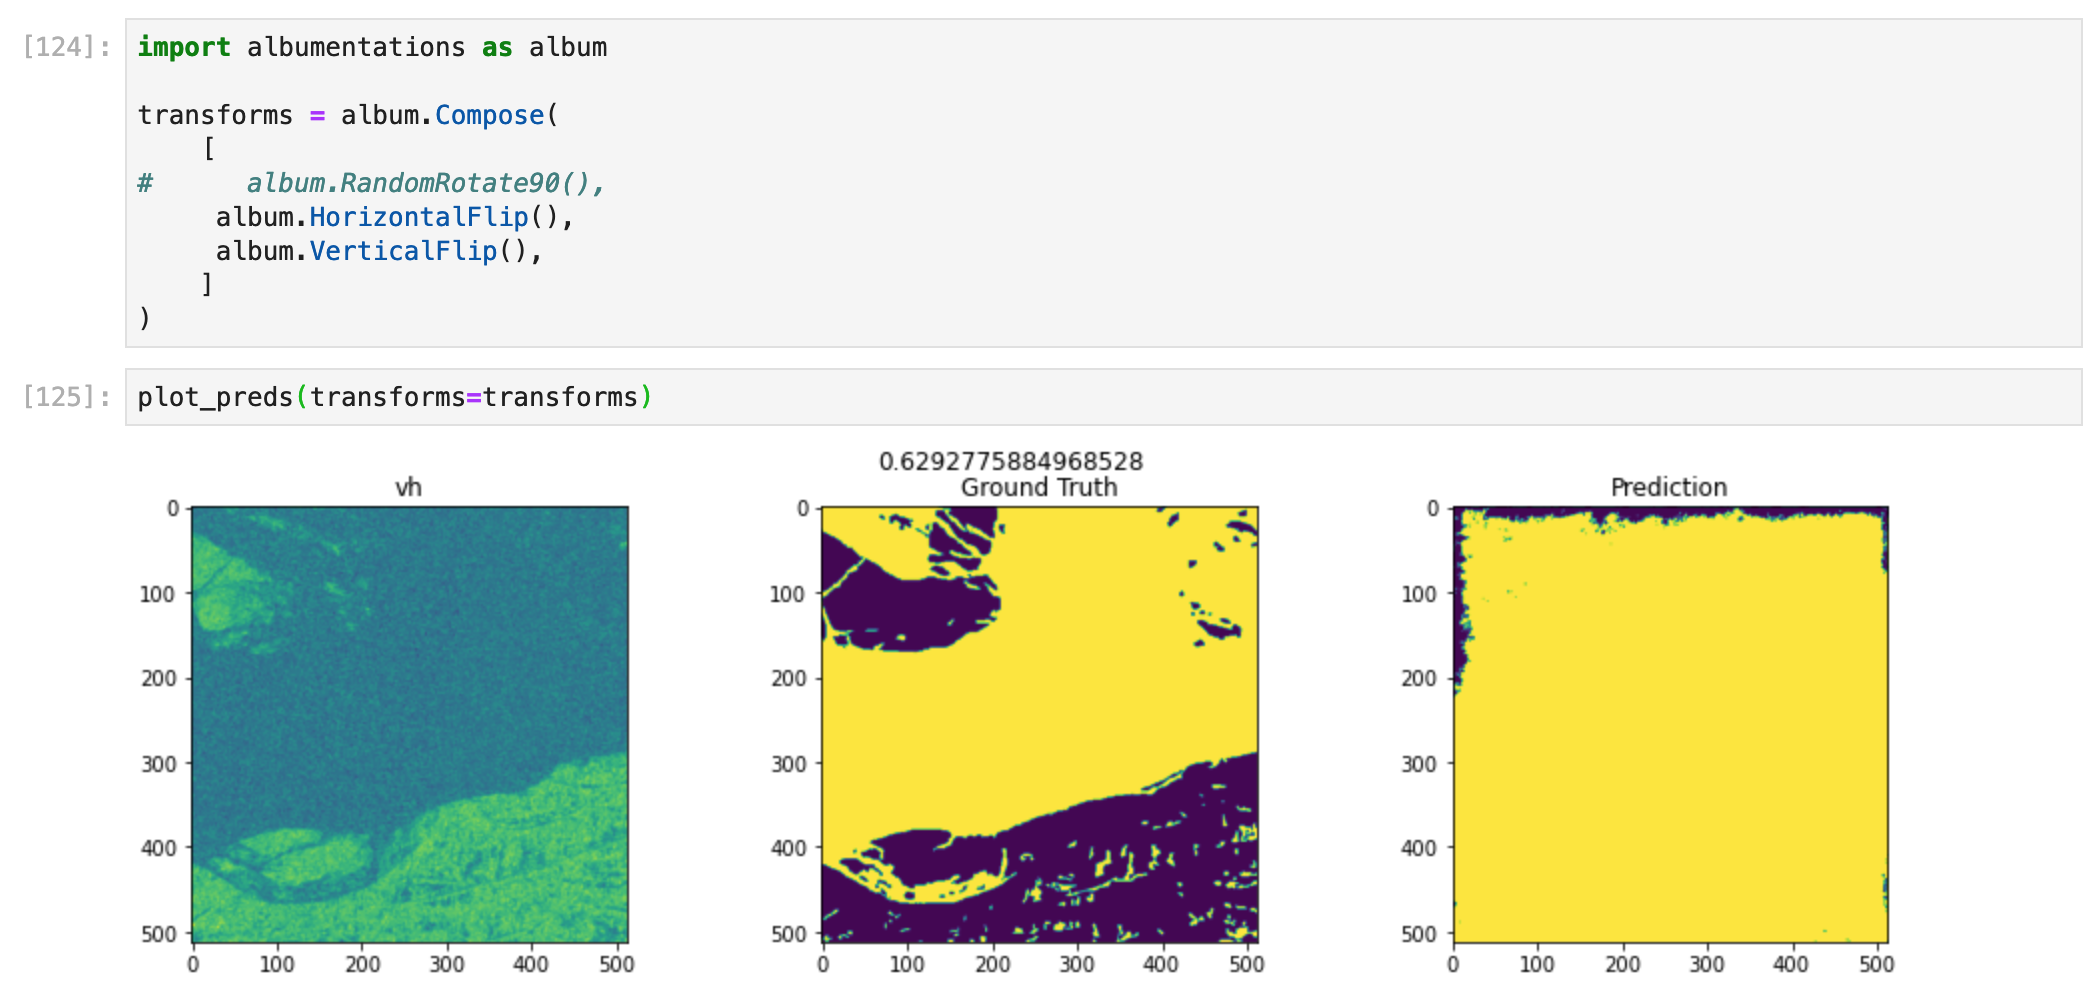Image resolution: width=2098 pixels, height=996 pixels.
Task: Click the commented RandomRotate90 line
Action: tap(371, 183)
